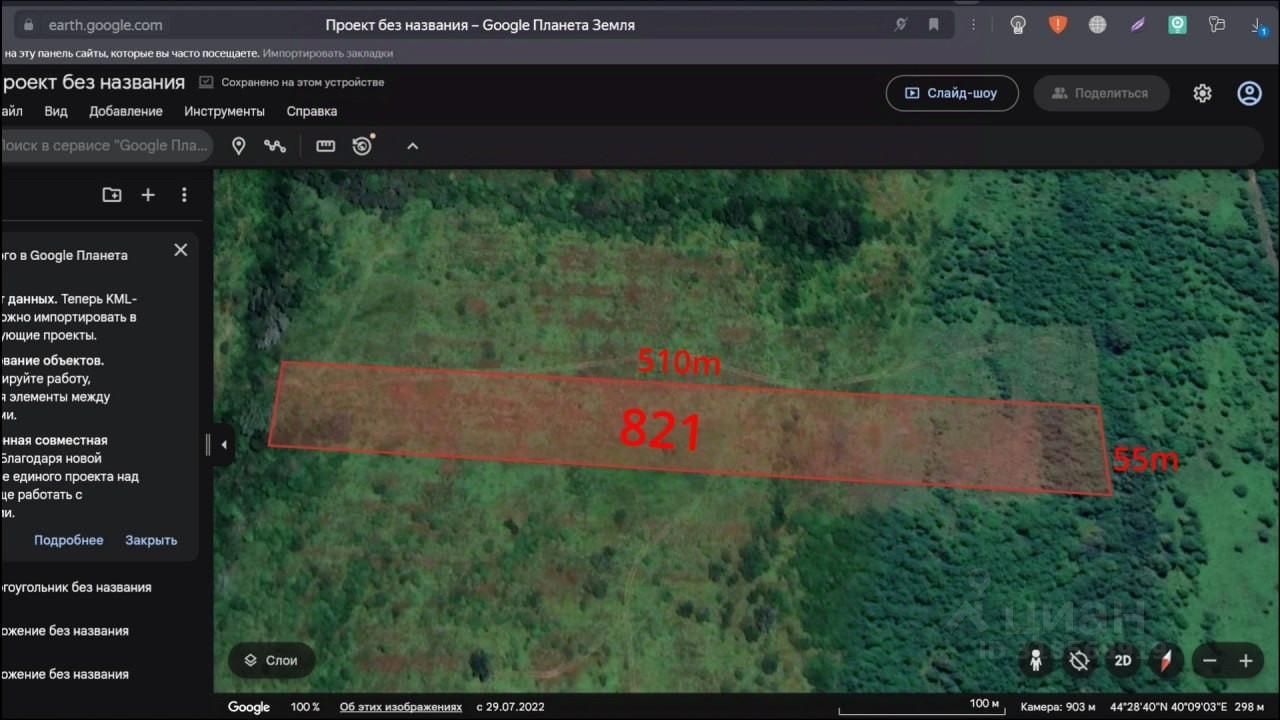1280x720 pixels.
Task: Select the draw path or polygon tool
Action: pos(275,146)
